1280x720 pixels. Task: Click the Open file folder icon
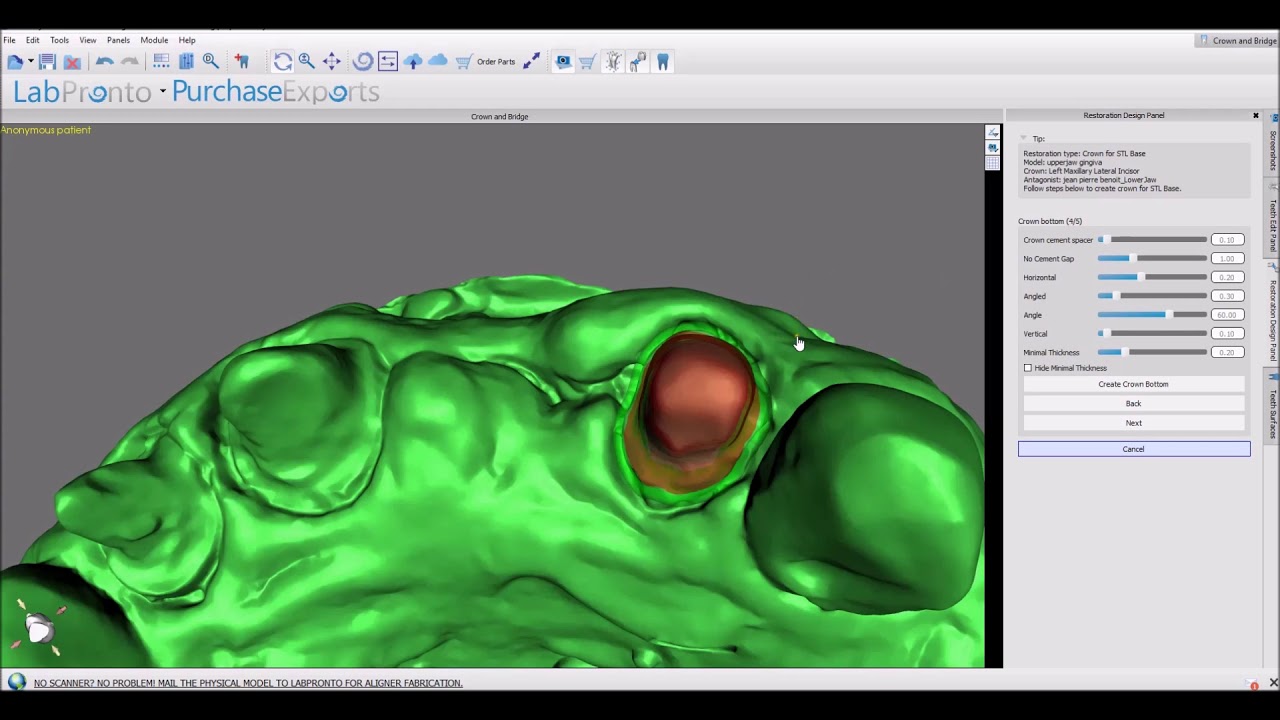click(x=15, y=62)
